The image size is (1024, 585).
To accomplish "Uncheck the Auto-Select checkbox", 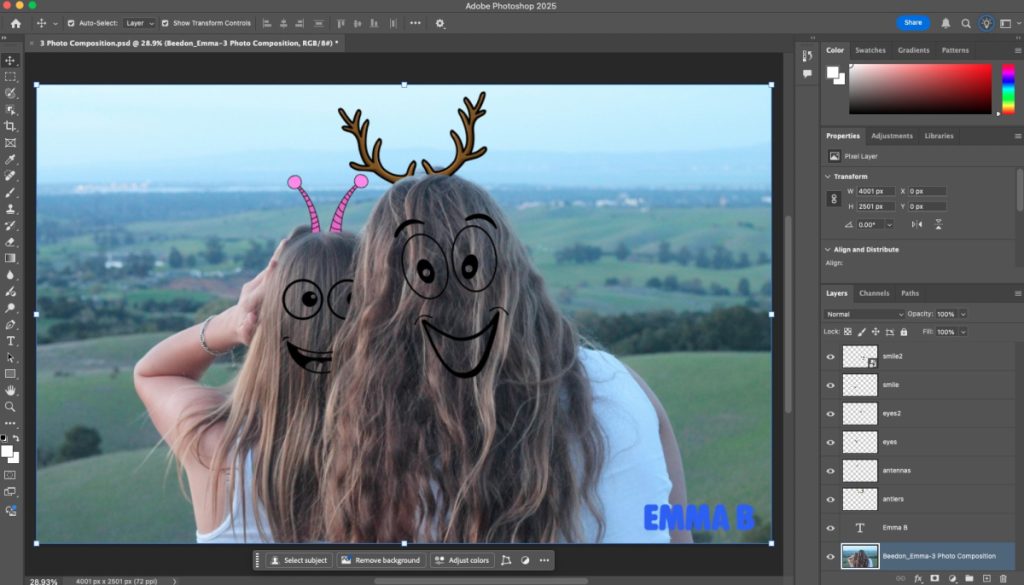I will 71,23.
